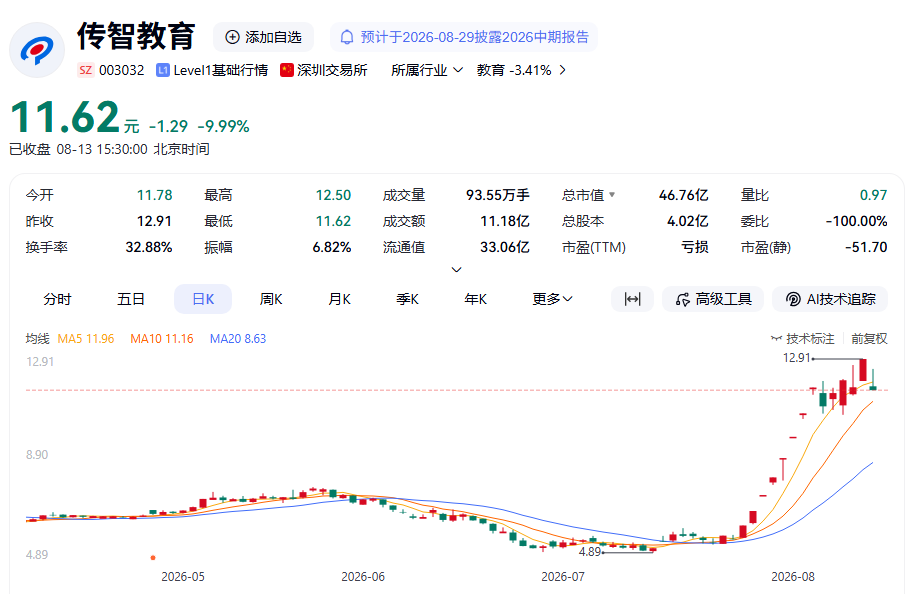912x594 pixels.
Task: Click chevron next to 教育 -3.41%
Action: coord(562,70)
